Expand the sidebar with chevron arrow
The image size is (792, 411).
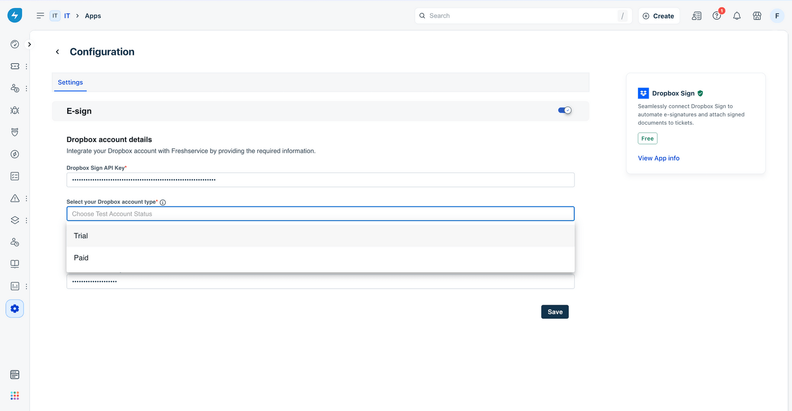(x=29, y=44)
